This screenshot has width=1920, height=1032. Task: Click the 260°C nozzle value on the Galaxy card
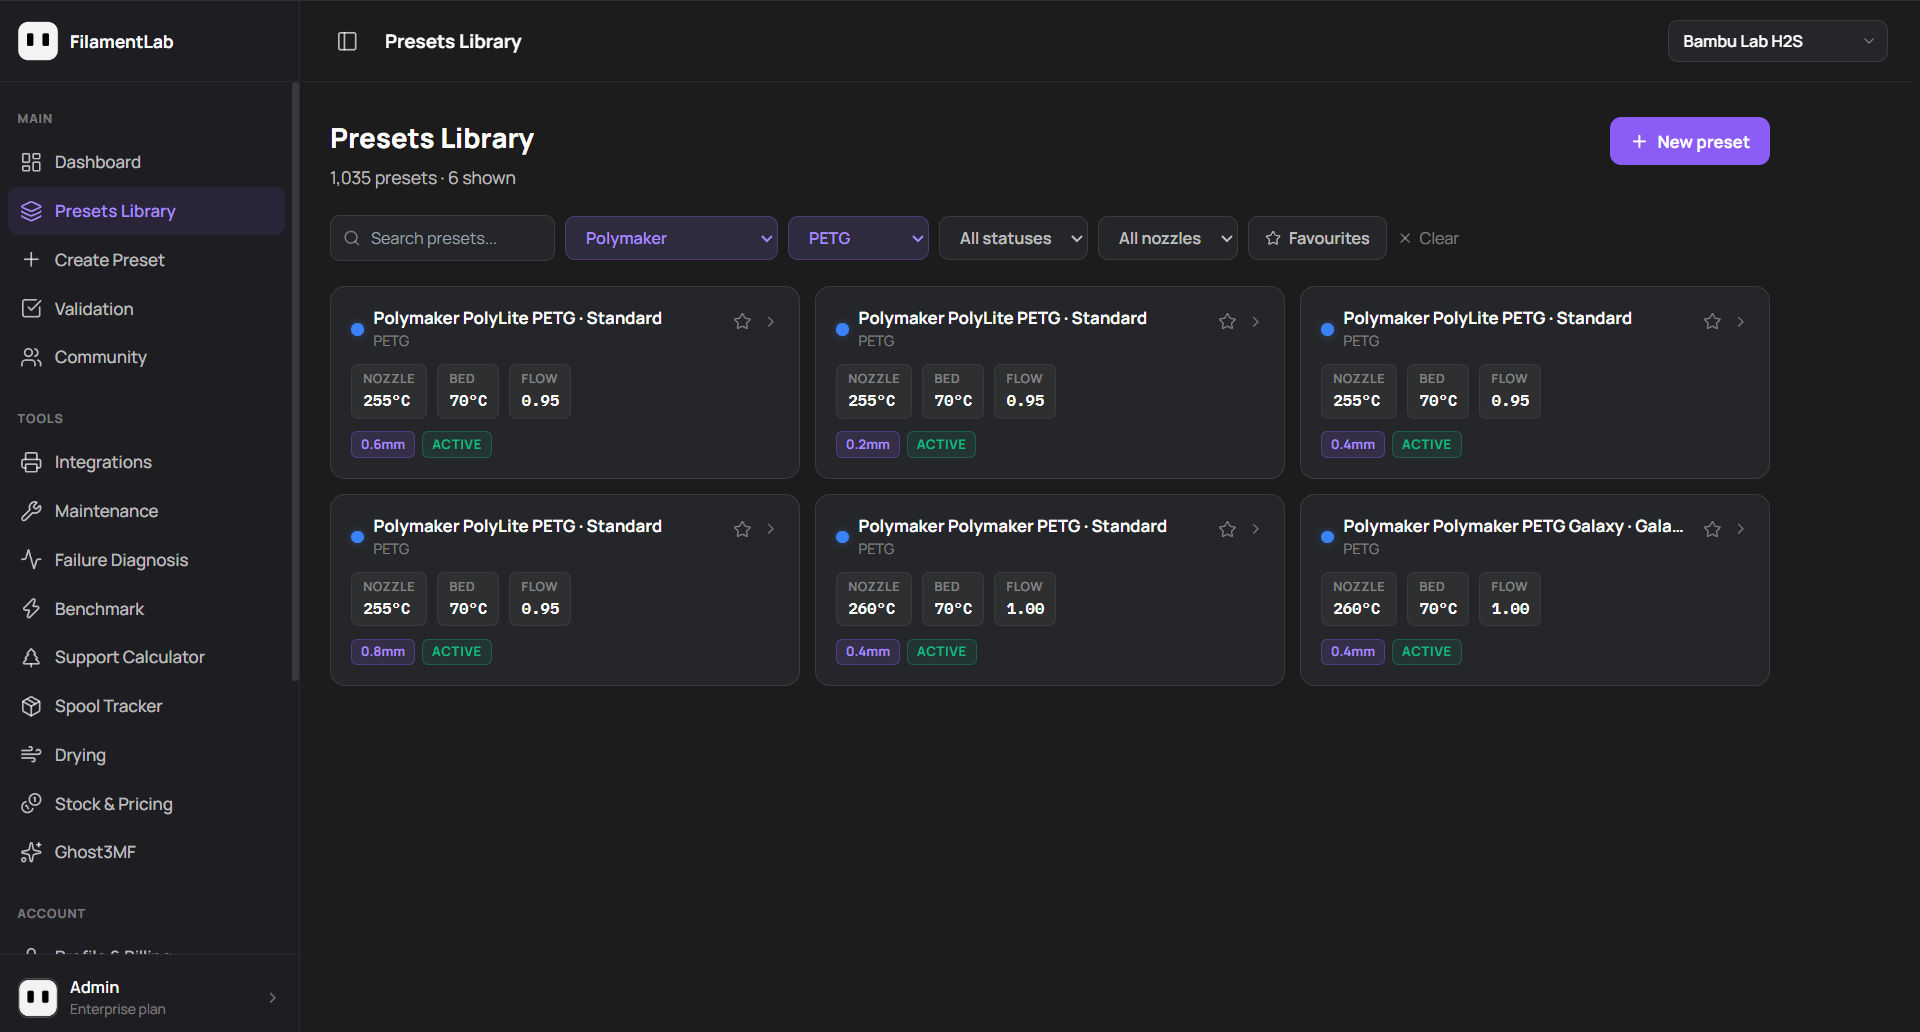[x=1357, y=609]
